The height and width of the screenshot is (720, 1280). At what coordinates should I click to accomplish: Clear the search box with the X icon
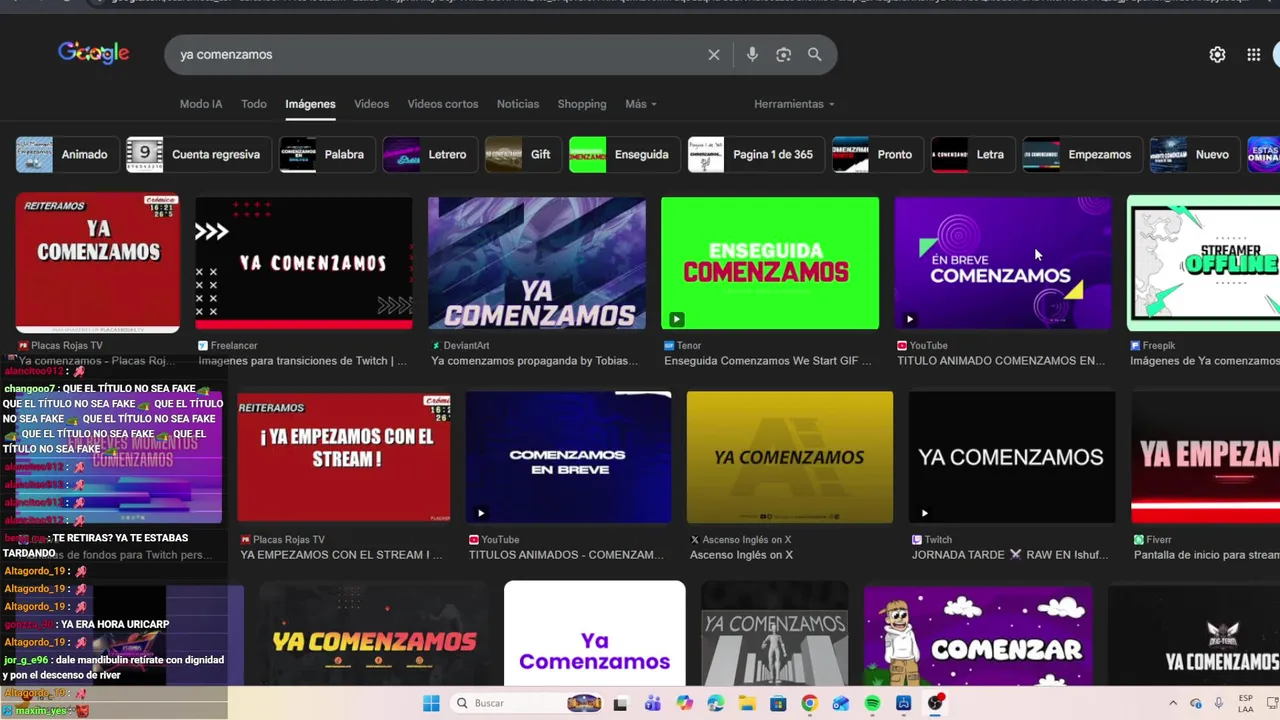pos(714,55)
